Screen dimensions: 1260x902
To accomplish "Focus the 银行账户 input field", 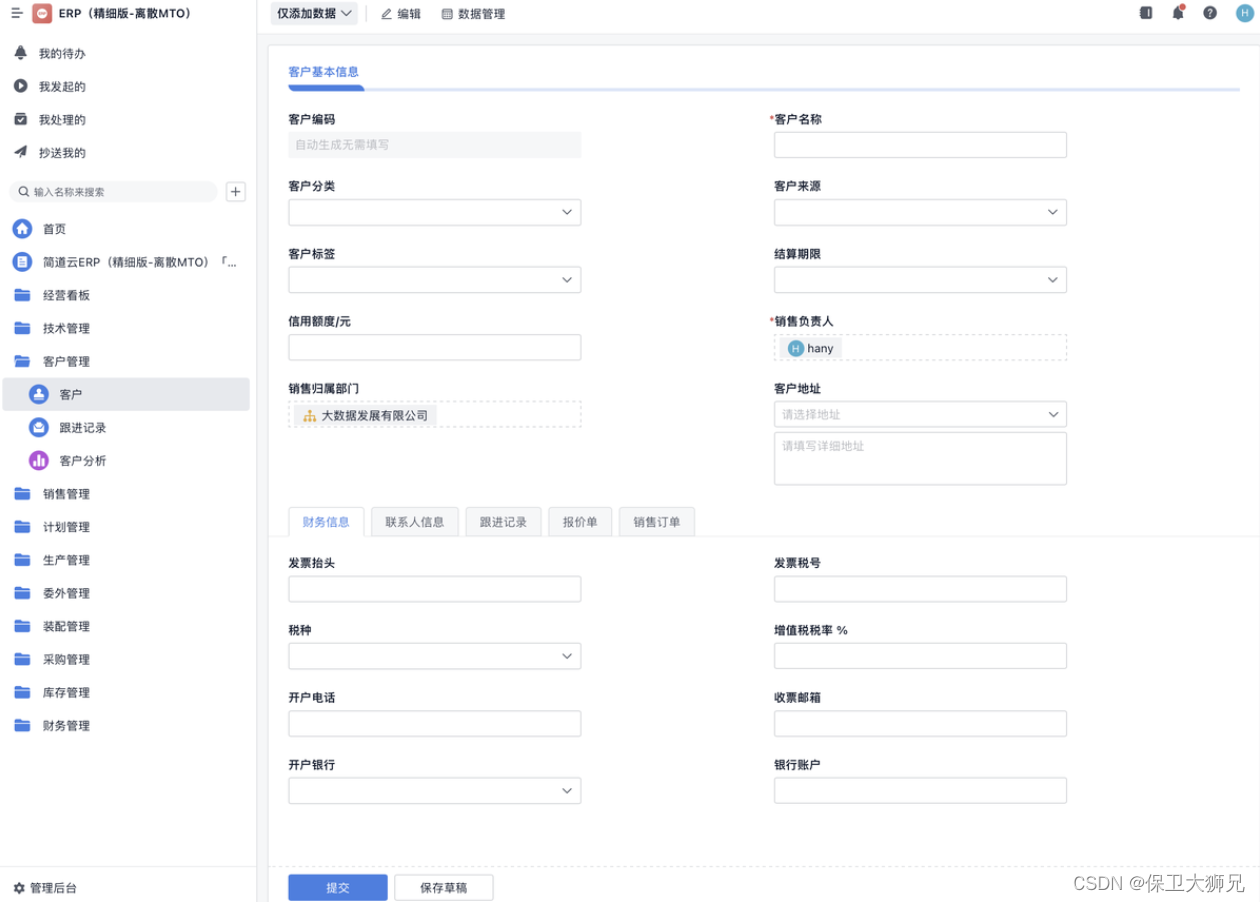I will coord(920,791).
